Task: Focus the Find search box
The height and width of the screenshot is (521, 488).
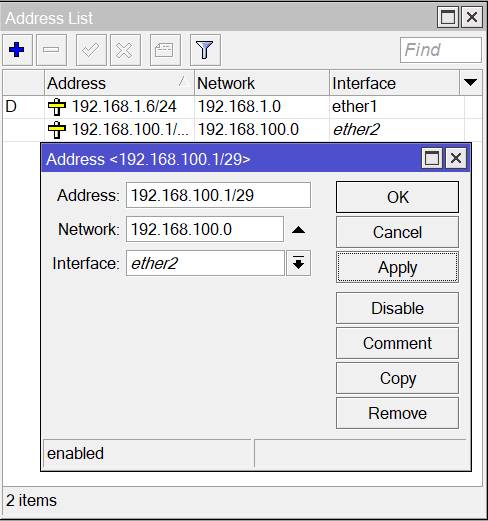Action: click(x=441, y=50)
